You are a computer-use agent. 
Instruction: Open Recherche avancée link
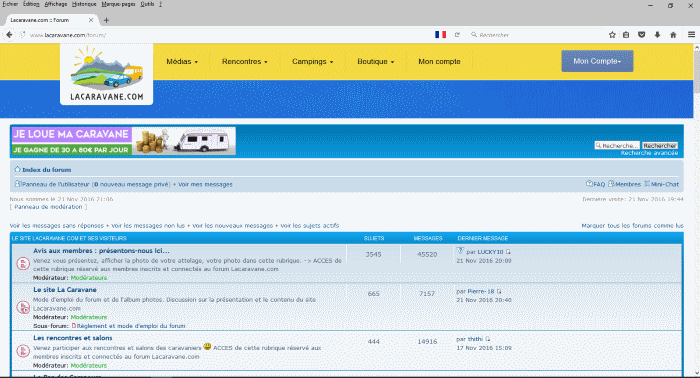[649, 153]
